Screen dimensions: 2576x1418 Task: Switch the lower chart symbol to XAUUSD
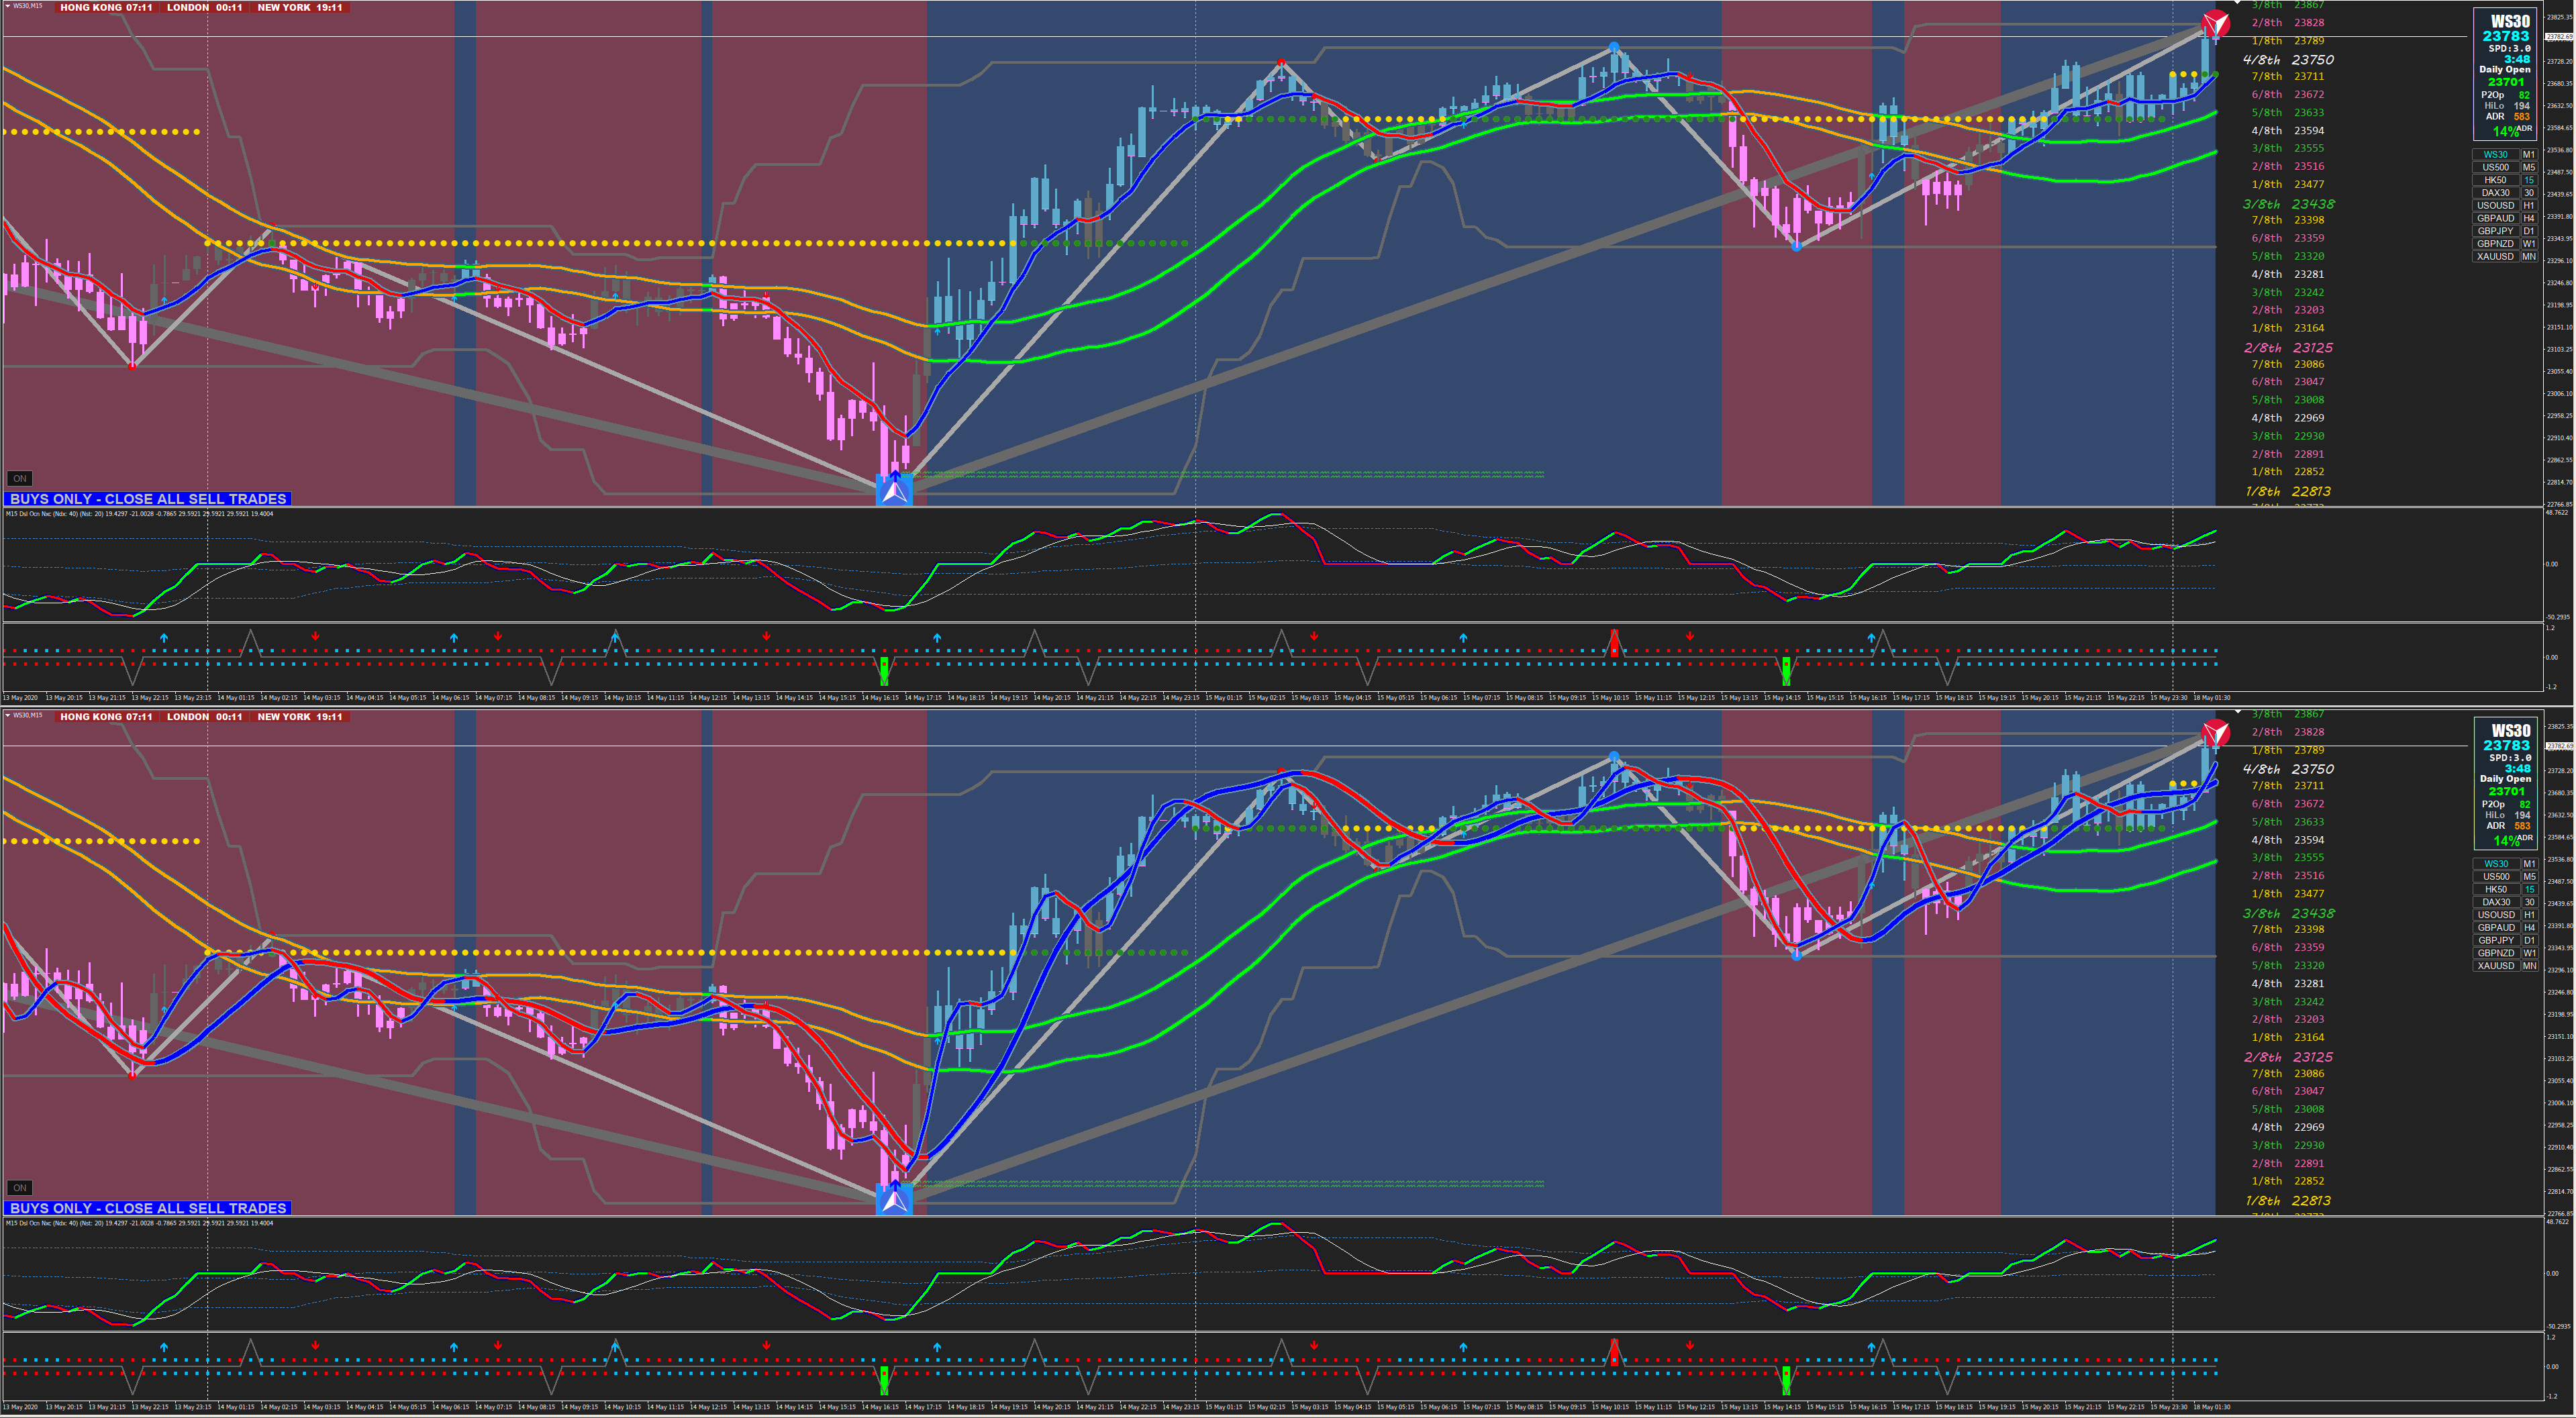(2495, 966)
